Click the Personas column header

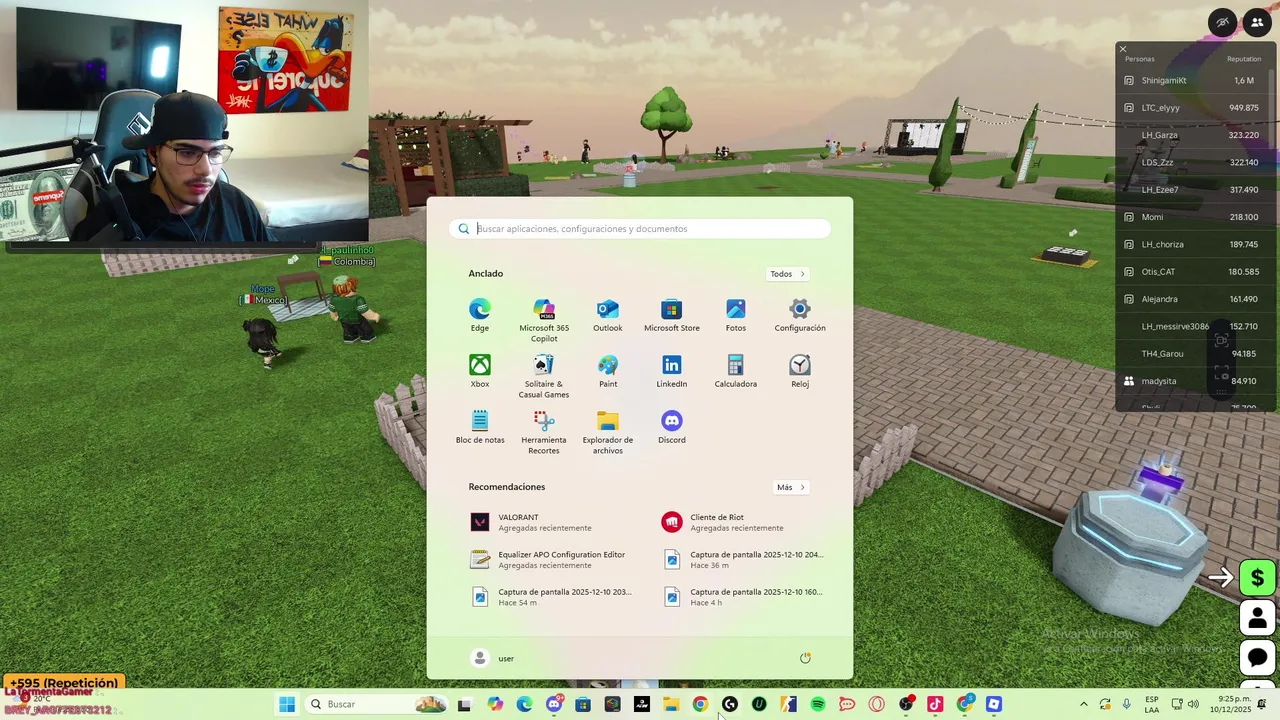click(1139, 59)
